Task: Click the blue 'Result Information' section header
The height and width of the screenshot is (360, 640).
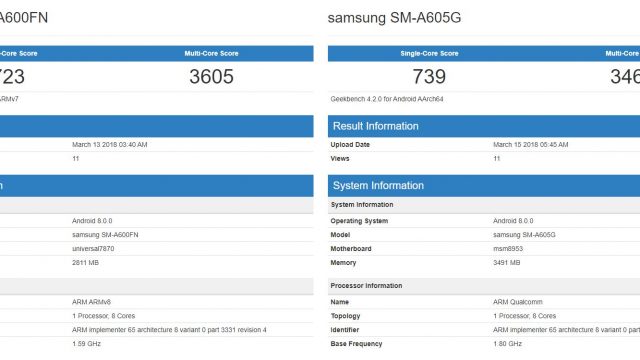Action: point(484,126)
